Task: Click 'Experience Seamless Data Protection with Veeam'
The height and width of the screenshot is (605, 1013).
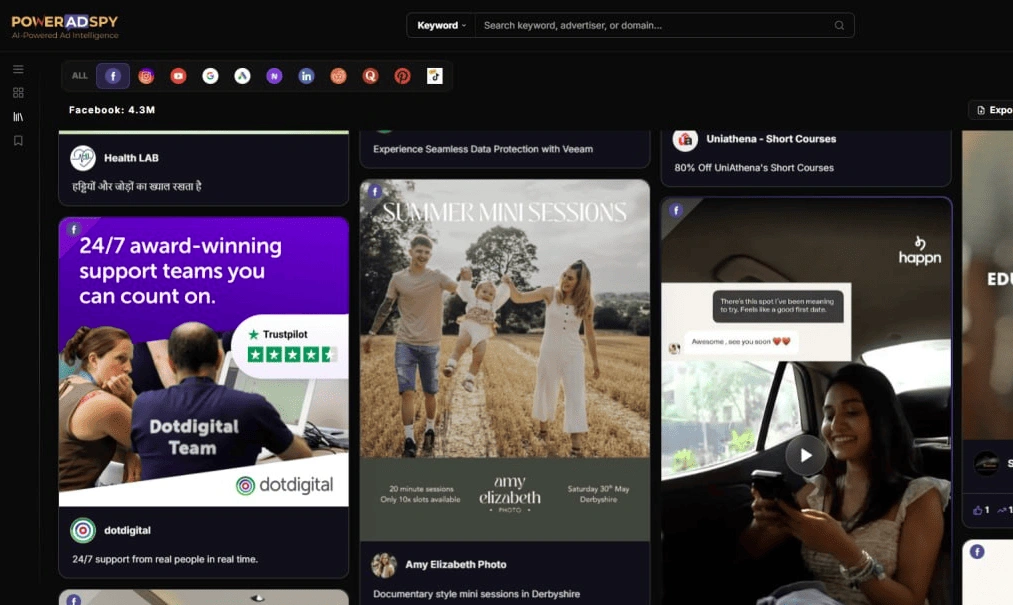Action: pyautogui.click(x=483, y=149)
